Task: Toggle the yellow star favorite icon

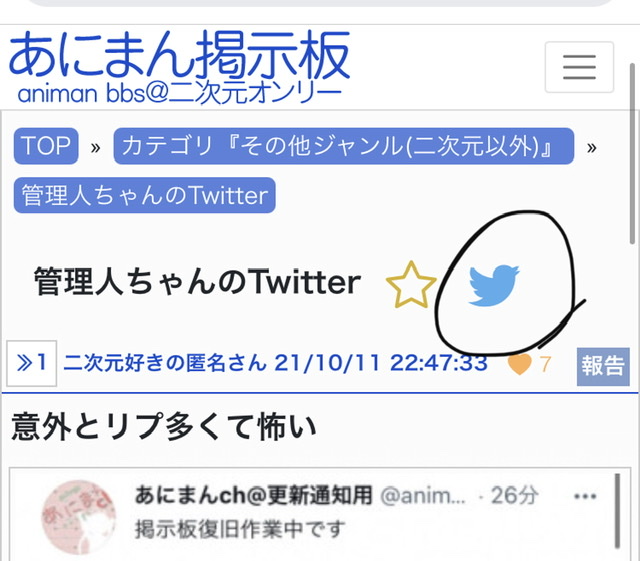Action: click(x=411, y=285)
